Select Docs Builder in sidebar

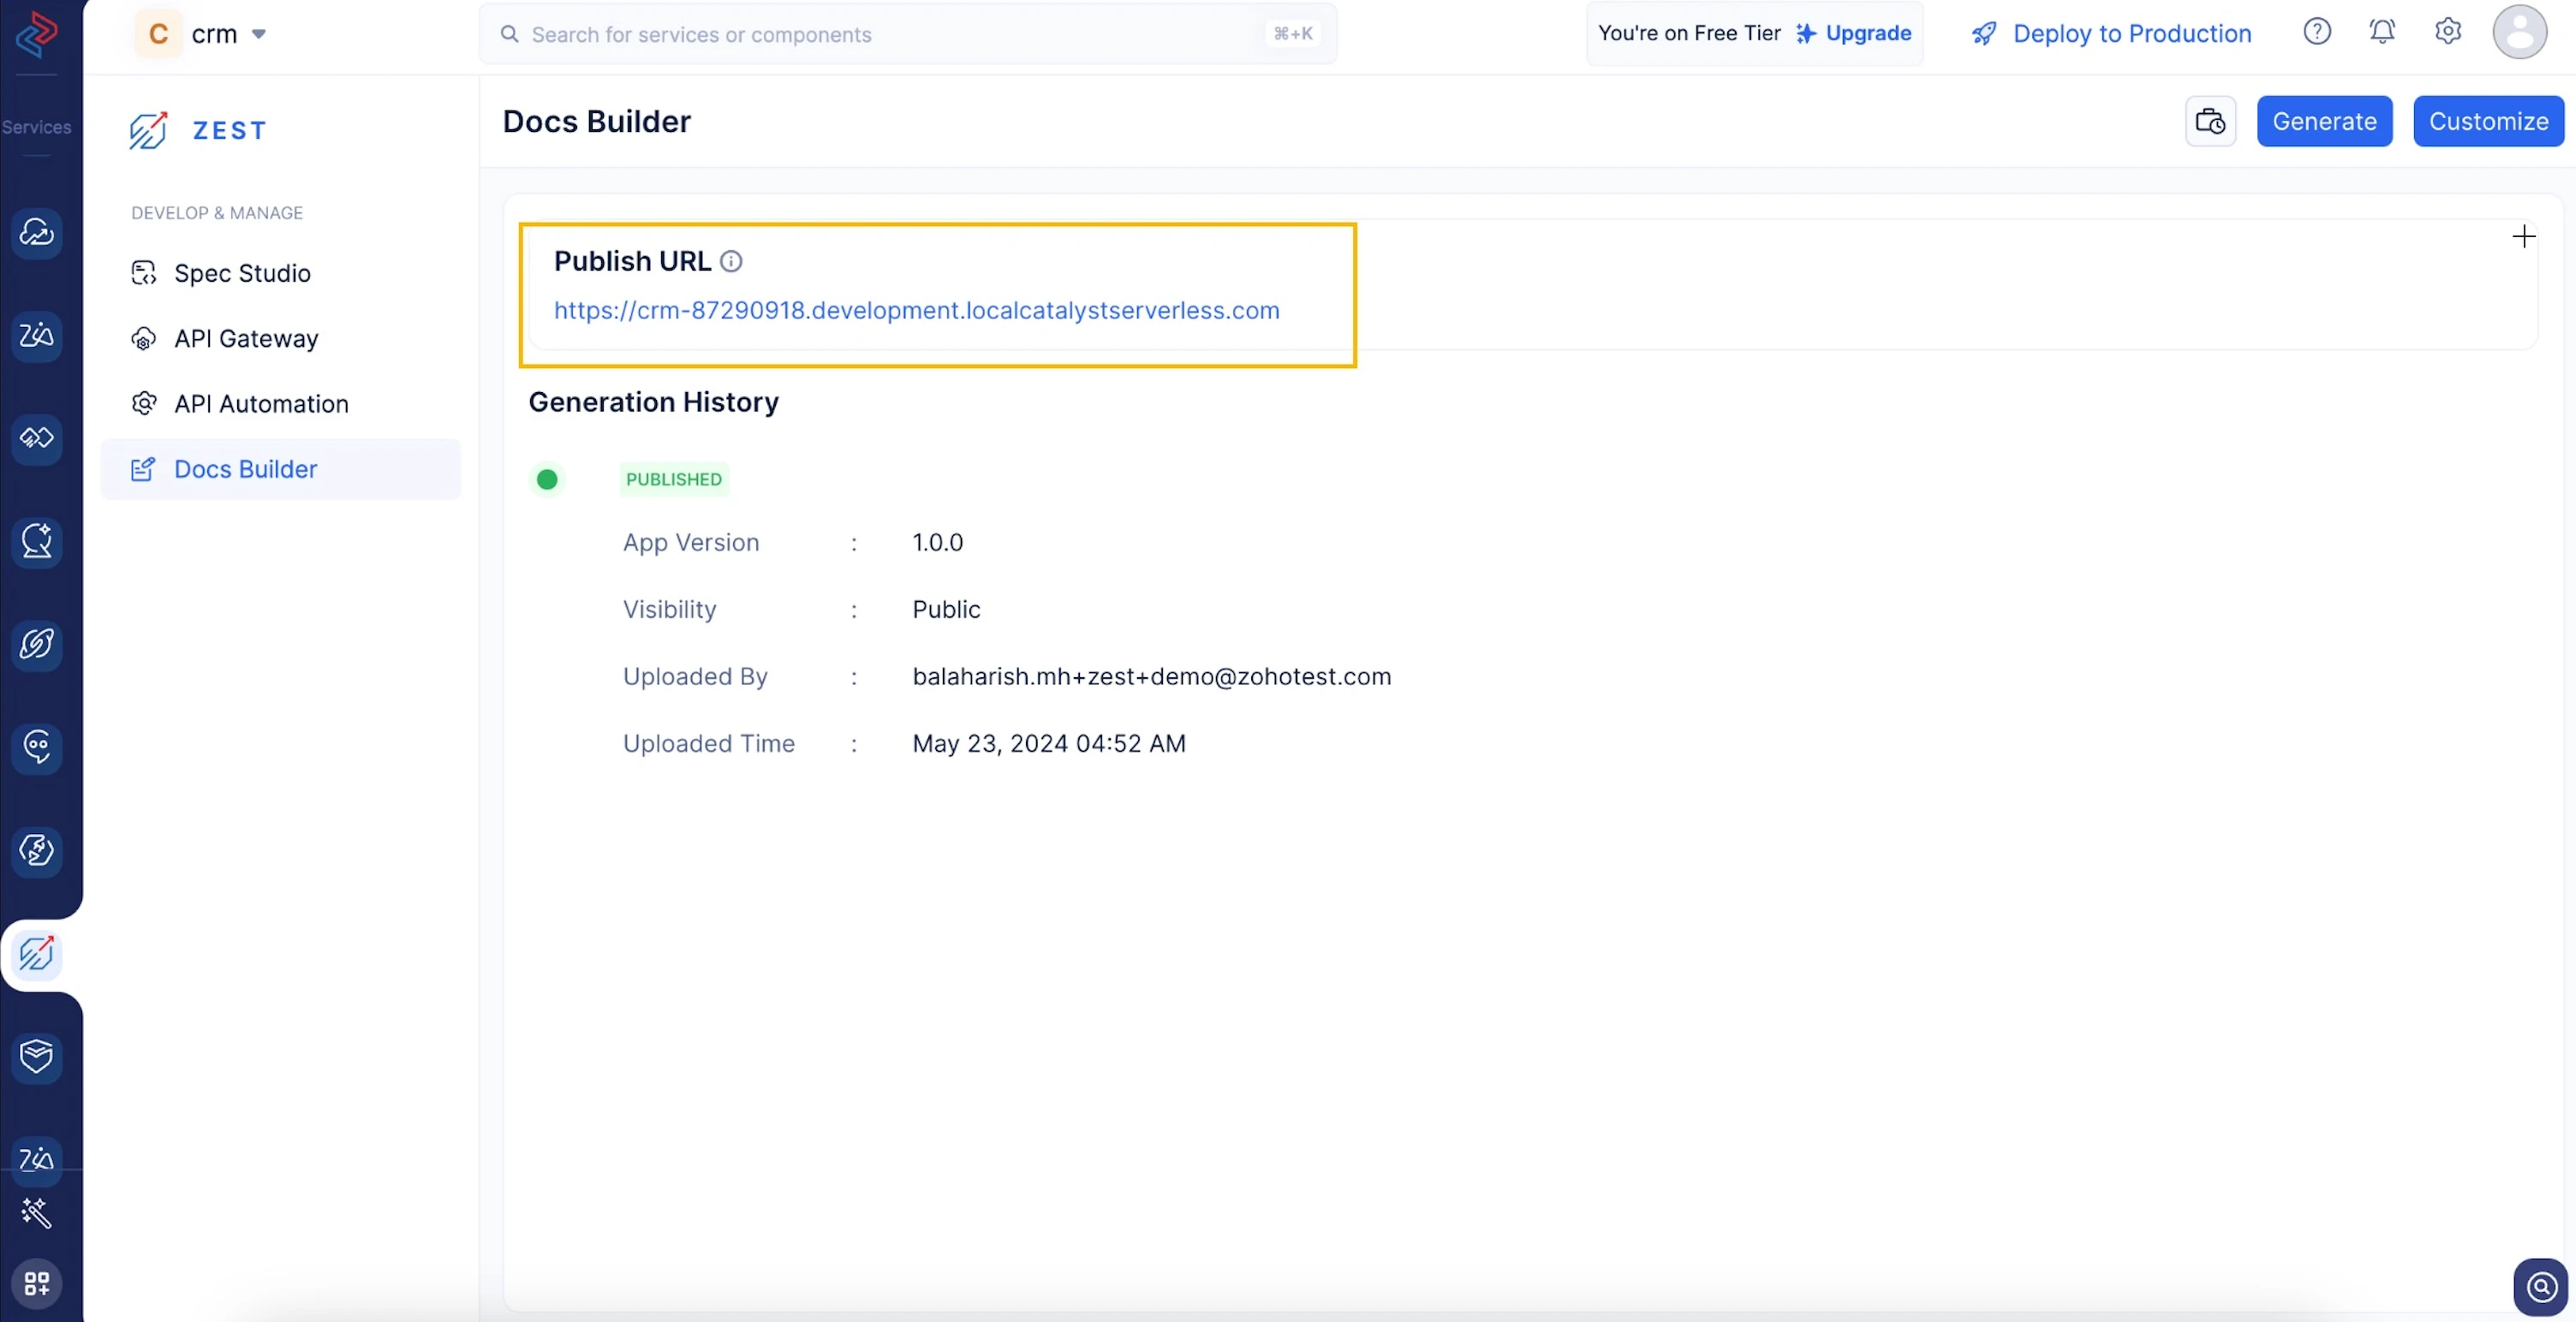pyautogui.click(x=280, y=469)
